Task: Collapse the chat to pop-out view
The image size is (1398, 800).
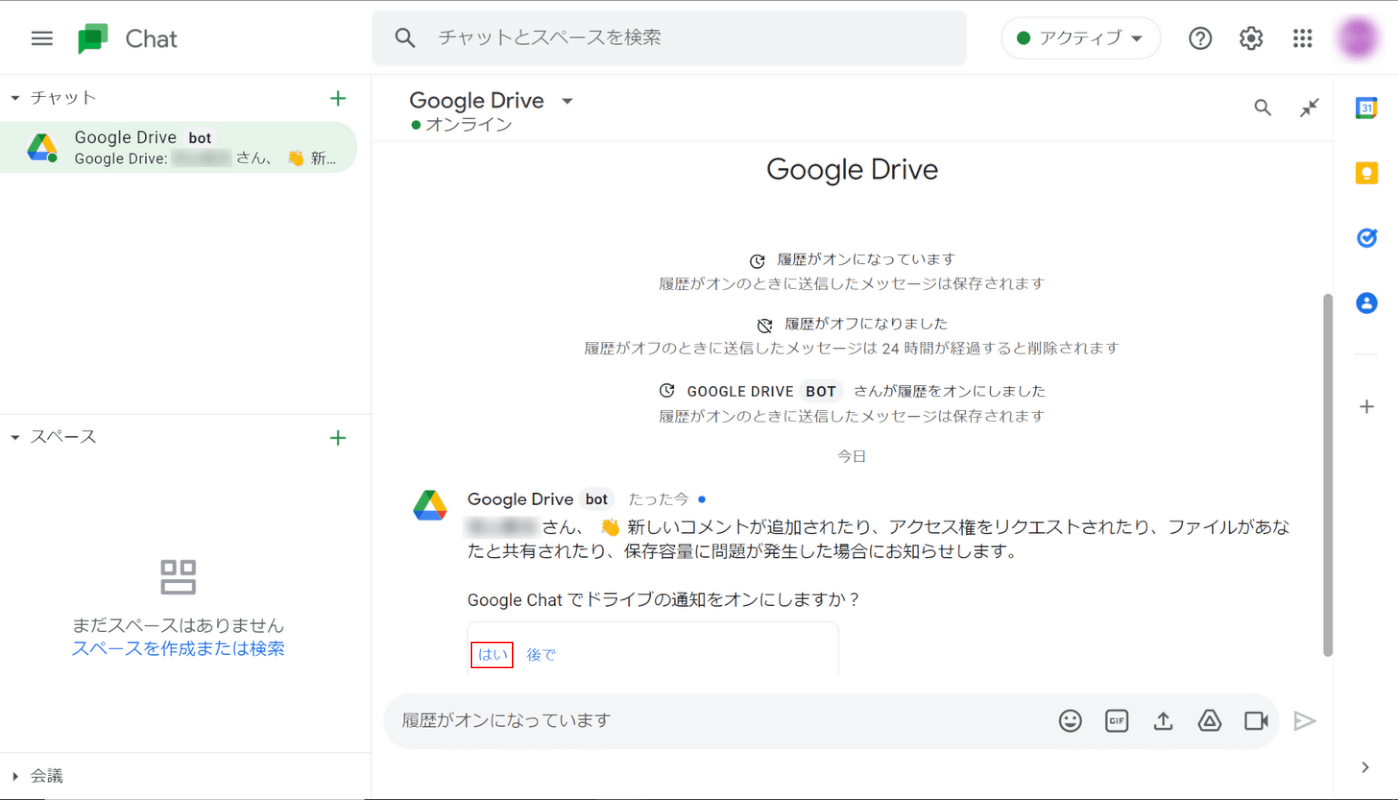Action: (1309, 108)
